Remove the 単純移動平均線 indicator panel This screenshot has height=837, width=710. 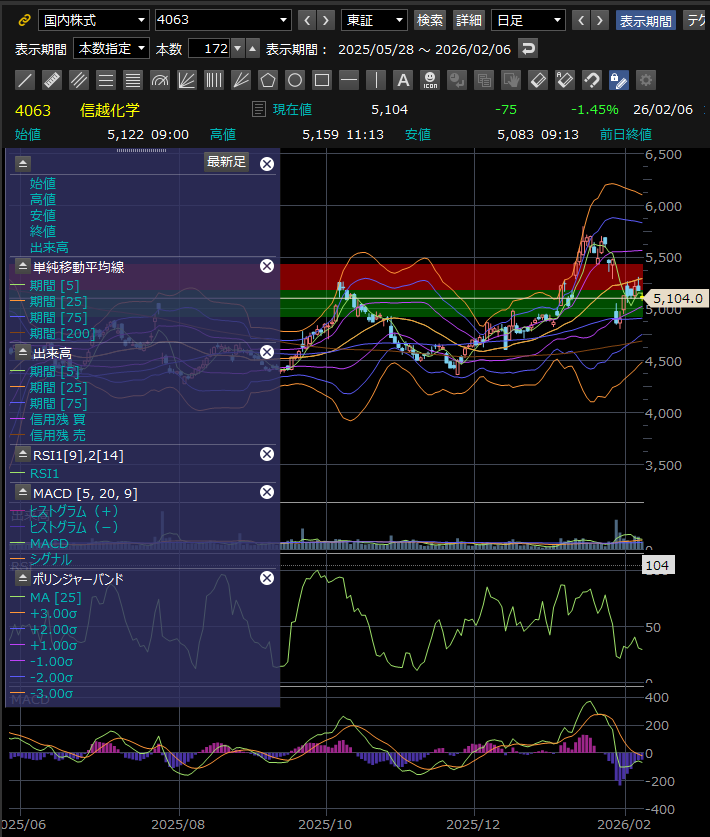(x=267, y=266)
